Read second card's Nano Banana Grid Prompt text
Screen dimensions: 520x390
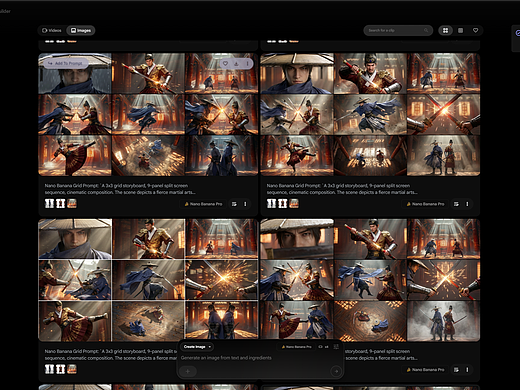pos(342,189)
